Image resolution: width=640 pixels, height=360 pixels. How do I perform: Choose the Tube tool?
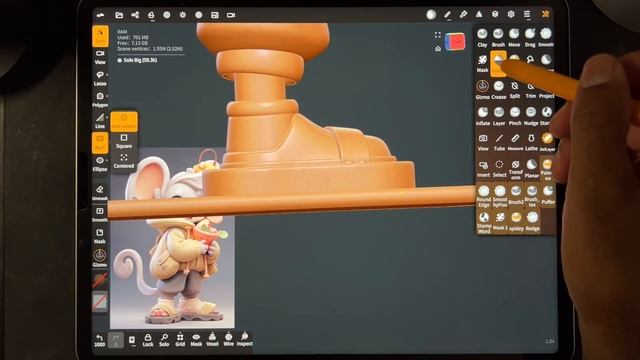click(499, 142)
